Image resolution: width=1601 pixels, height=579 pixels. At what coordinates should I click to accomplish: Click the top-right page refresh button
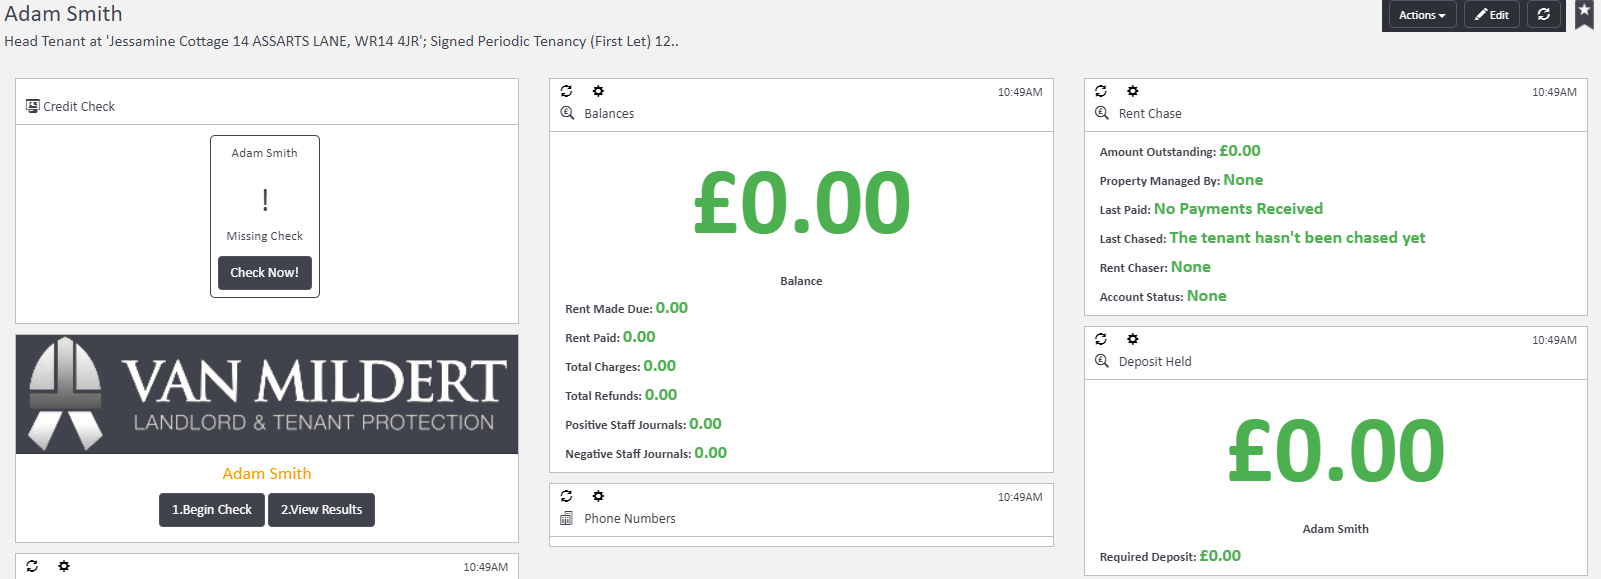(x=1544, y=15)
